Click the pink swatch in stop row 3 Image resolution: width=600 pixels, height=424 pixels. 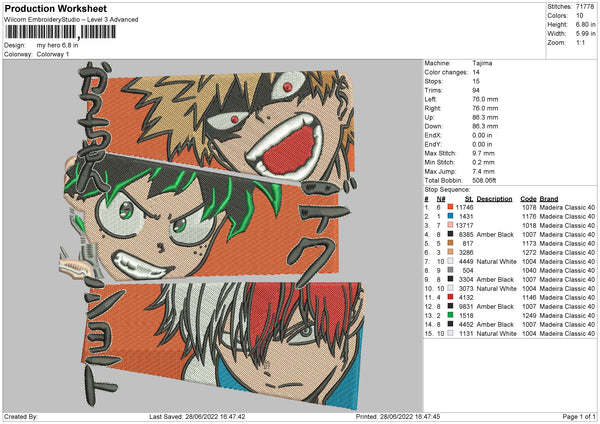tap(450, 225)
